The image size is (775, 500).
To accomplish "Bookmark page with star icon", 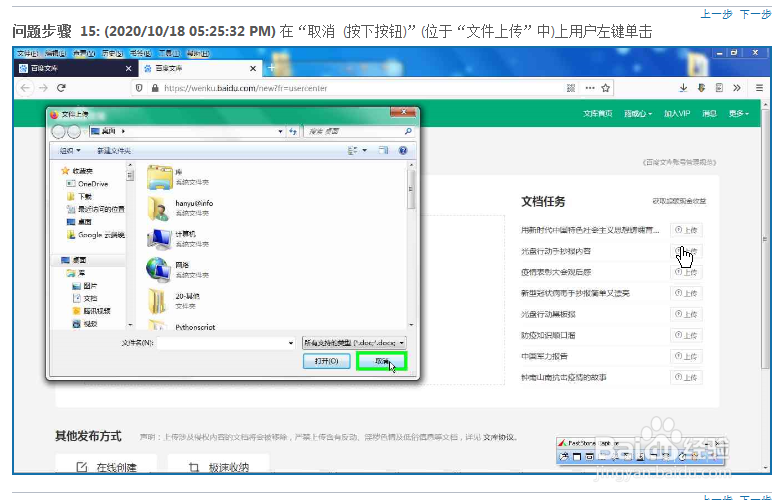I will [x=605, y=88].
